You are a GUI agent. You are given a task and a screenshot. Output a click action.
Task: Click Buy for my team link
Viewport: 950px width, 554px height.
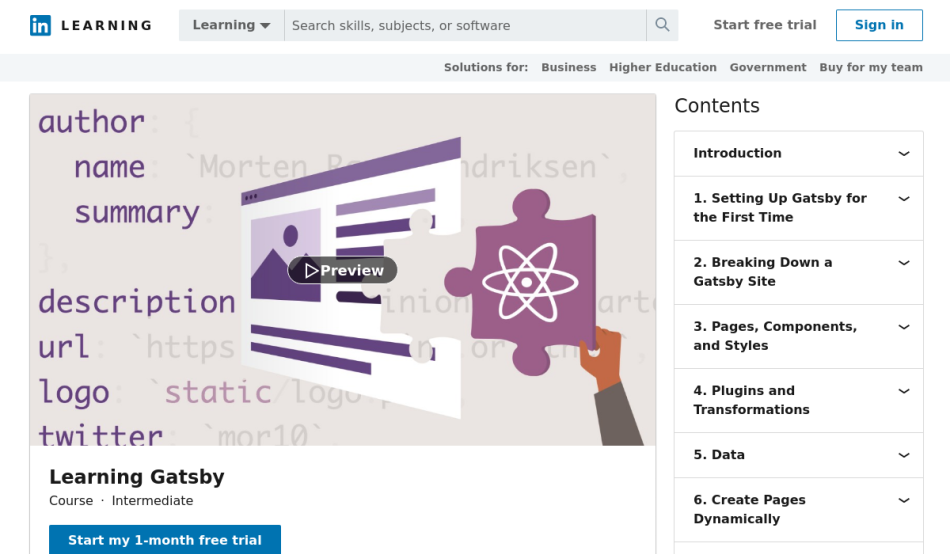pyautogui.click(x=871, y=67)
